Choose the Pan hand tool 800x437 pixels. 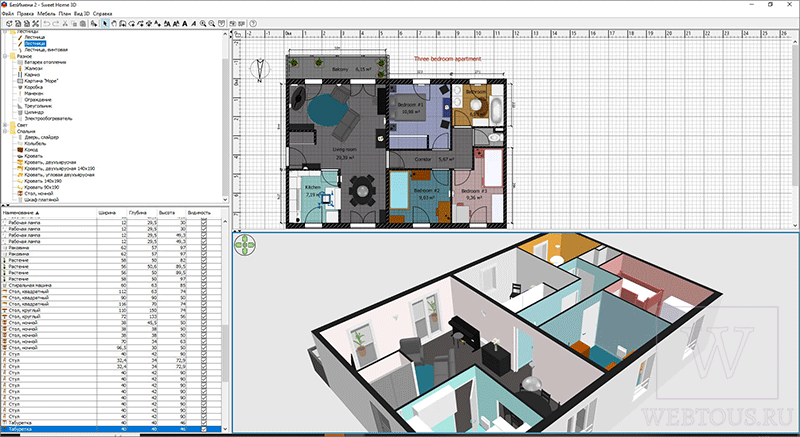click(x=114, y=23)
